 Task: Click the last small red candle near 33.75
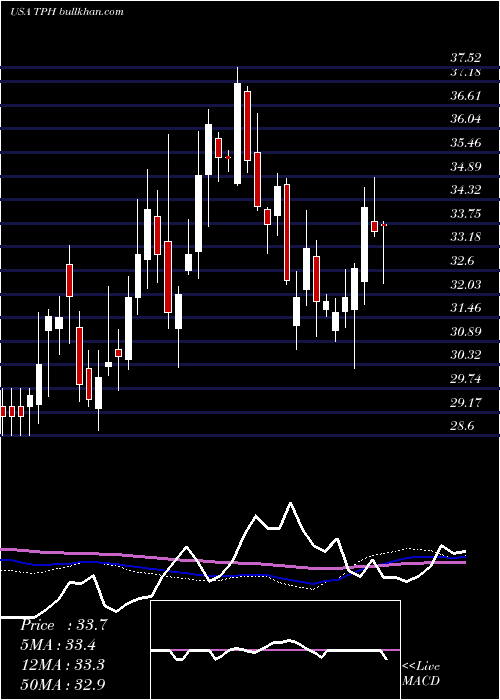coord(383,225)
